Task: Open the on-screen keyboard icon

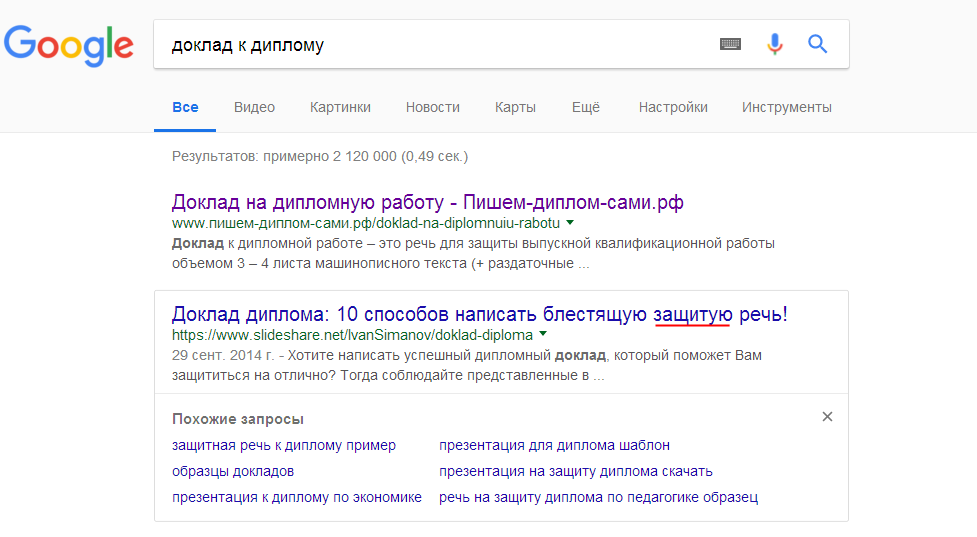Action: click(730, 44)
